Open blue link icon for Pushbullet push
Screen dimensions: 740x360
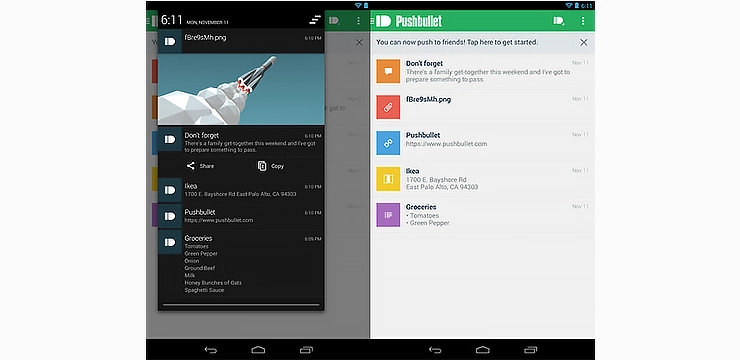pyautogui.click(x=388, y=143)
